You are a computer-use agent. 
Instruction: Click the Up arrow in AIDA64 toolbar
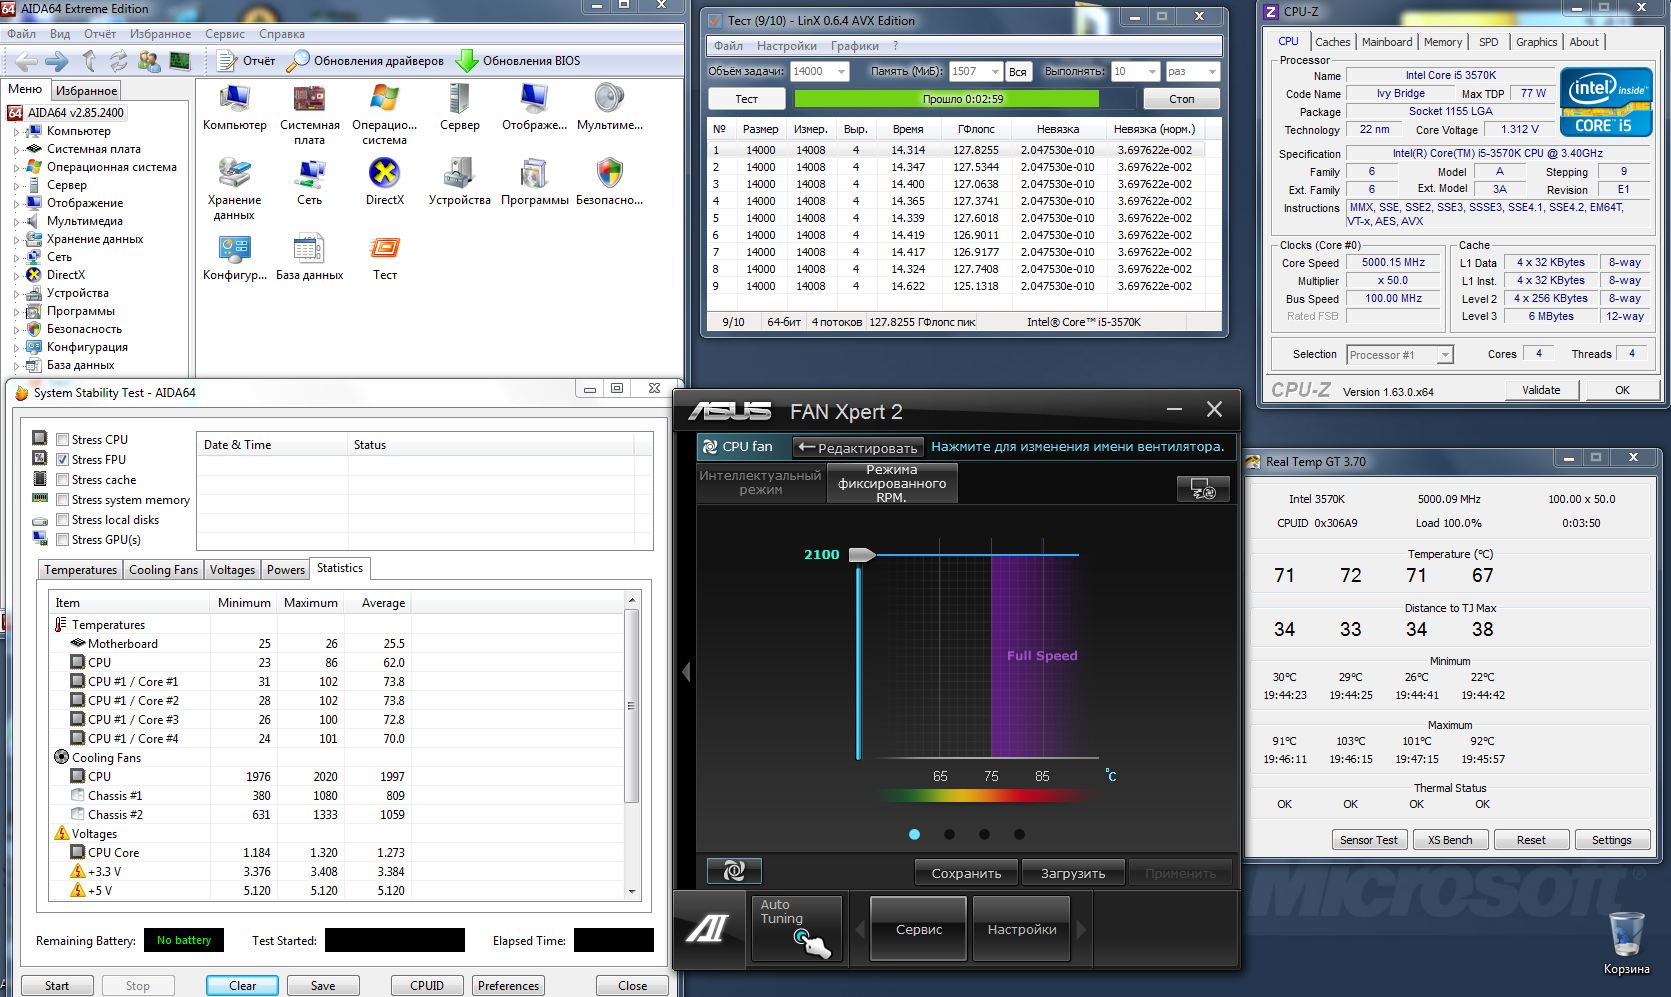point(89,61)
